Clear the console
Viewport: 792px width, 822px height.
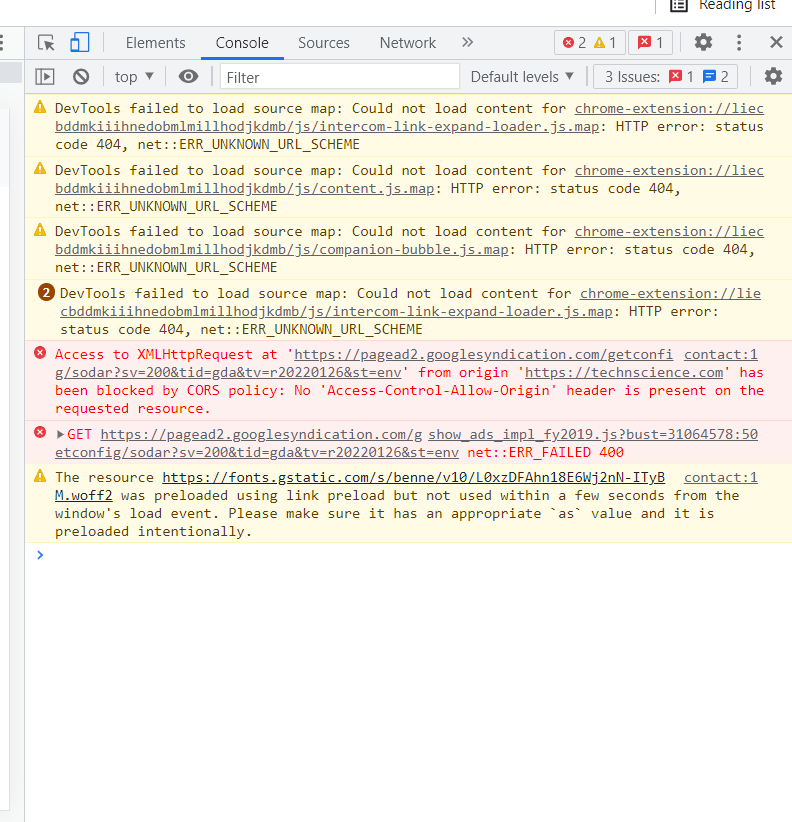pyautogui.click(x=81, y=77)
